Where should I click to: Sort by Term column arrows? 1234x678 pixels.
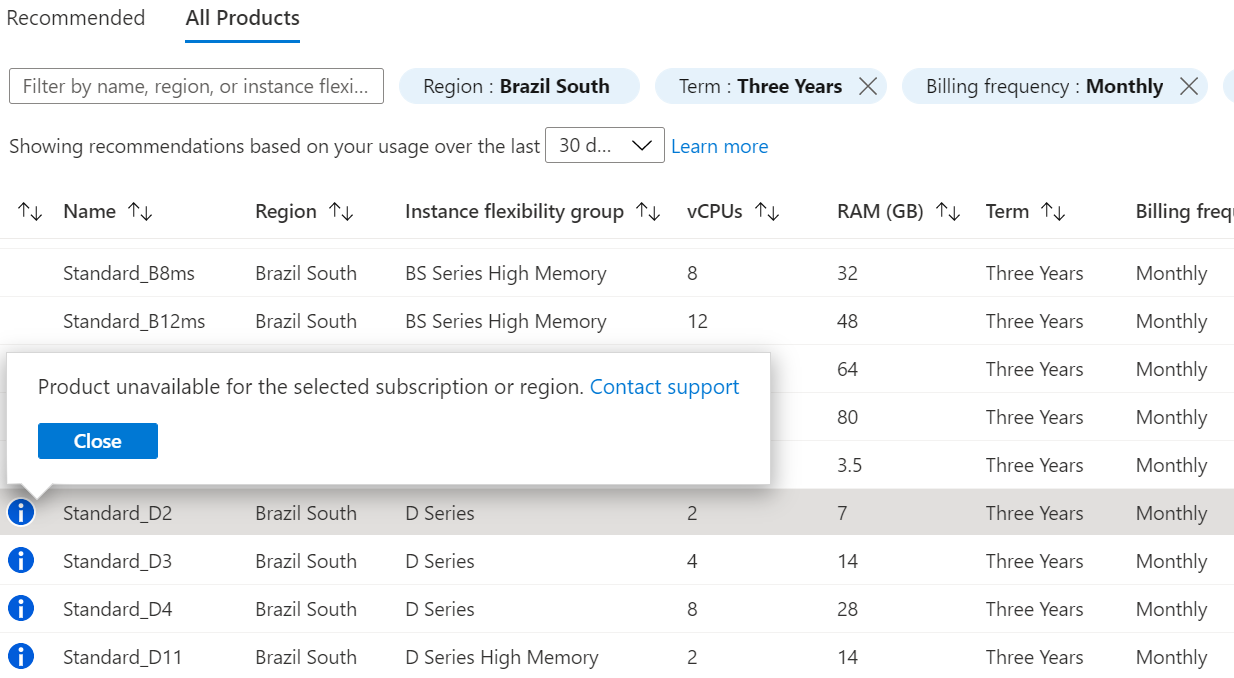point(1053,212)
